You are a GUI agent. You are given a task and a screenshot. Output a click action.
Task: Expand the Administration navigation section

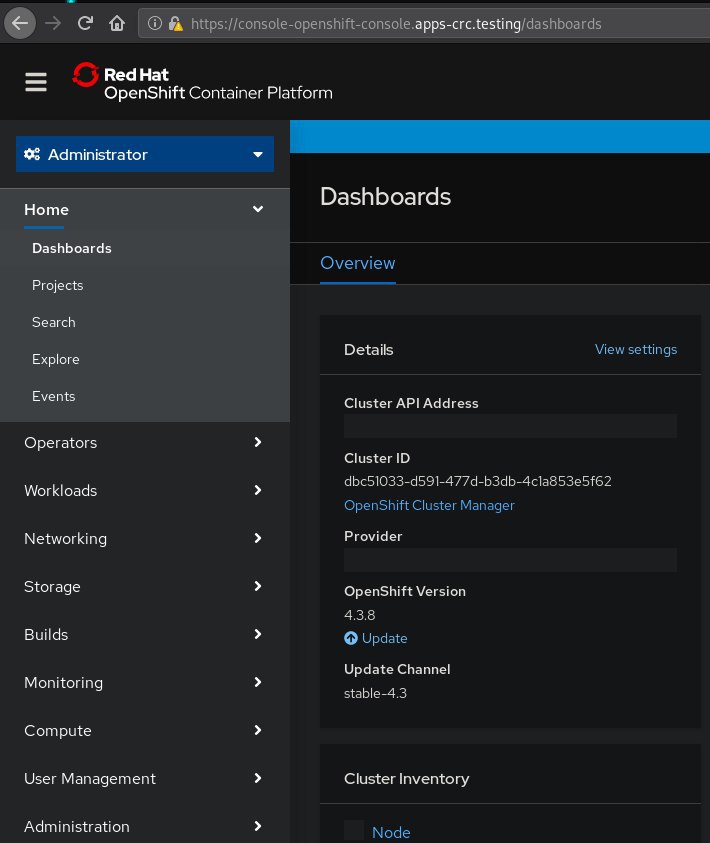(145, 826)
